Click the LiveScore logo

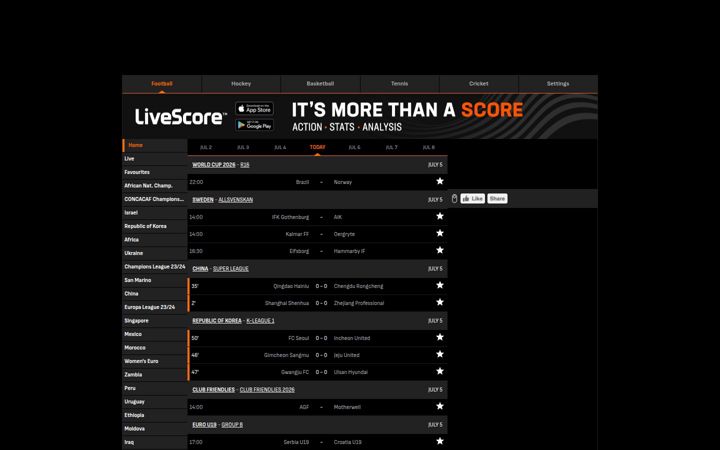180,117
